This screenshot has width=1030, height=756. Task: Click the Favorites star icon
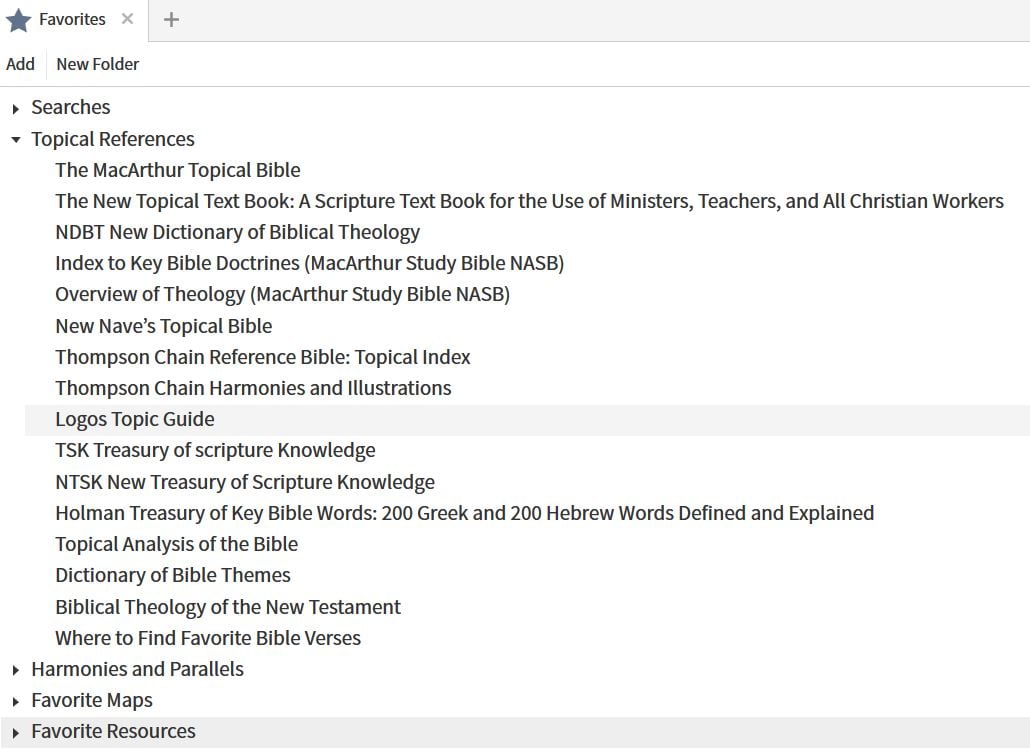19,20
